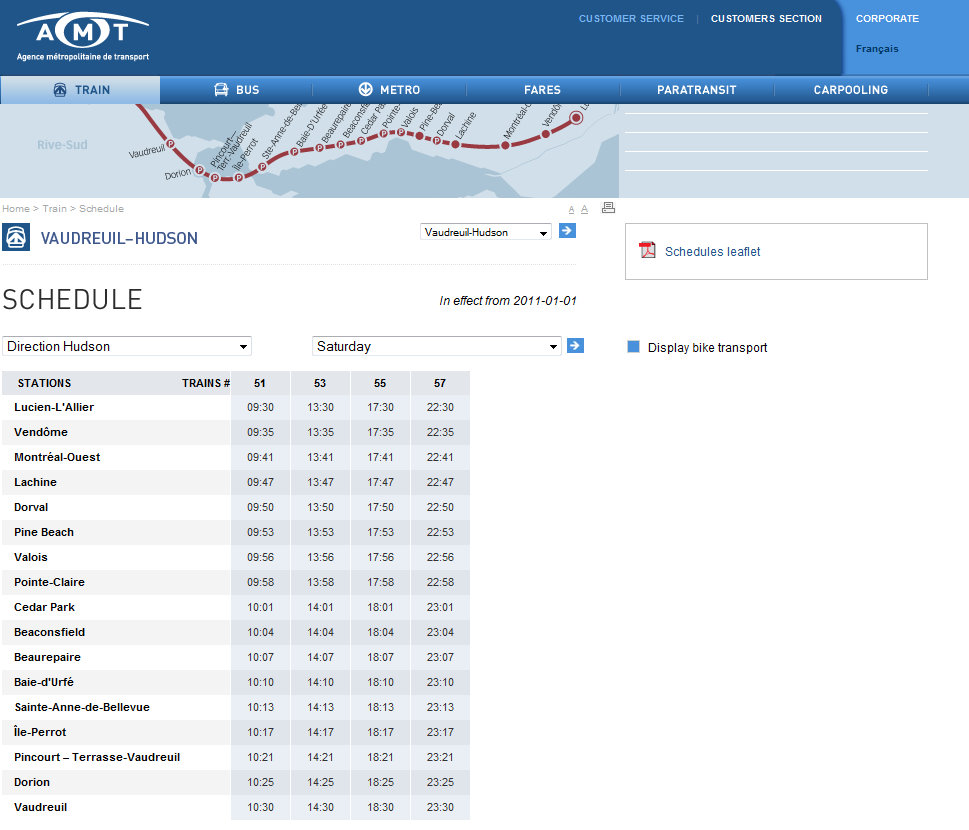
Task: Click the Dorion station marker on map
Action: click(200, 170)
